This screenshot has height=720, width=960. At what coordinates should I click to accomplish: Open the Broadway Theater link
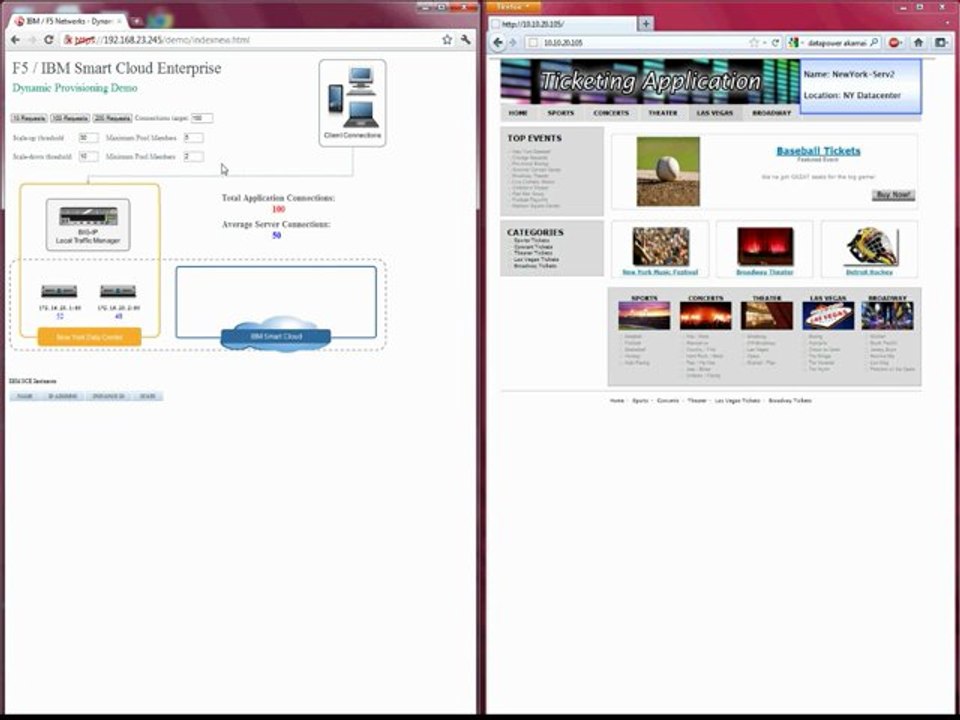click(x=765, y=272)
